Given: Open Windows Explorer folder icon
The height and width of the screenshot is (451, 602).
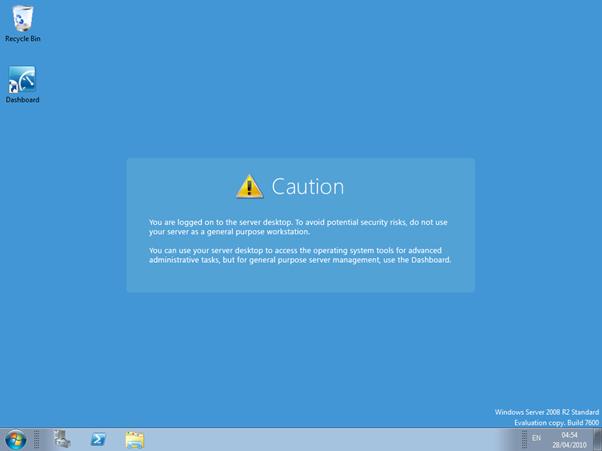Looking at the screenshot, I should pyautogui.click(x=134, y=440).
